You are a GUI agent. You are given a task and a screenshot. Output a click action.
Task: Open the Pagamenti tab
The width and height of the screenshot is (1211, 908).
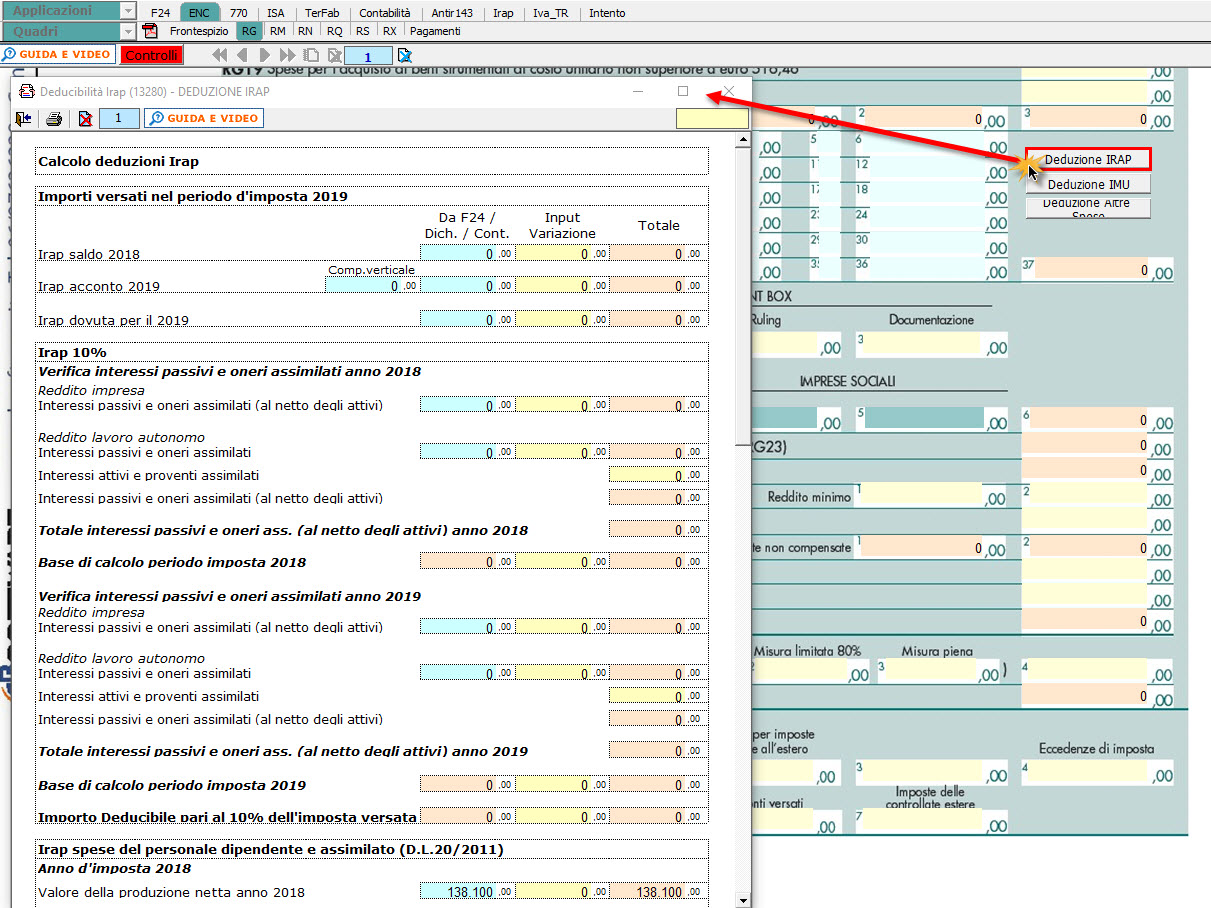(x=435, y=31)
